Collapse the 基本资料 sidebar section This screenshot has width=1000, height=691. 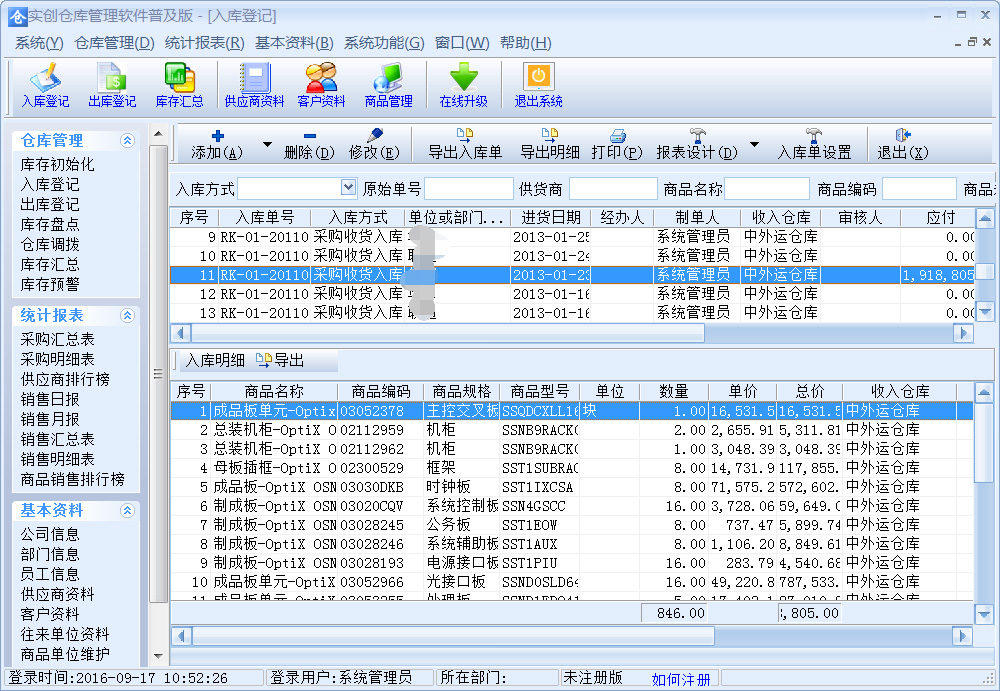point(128,510)
